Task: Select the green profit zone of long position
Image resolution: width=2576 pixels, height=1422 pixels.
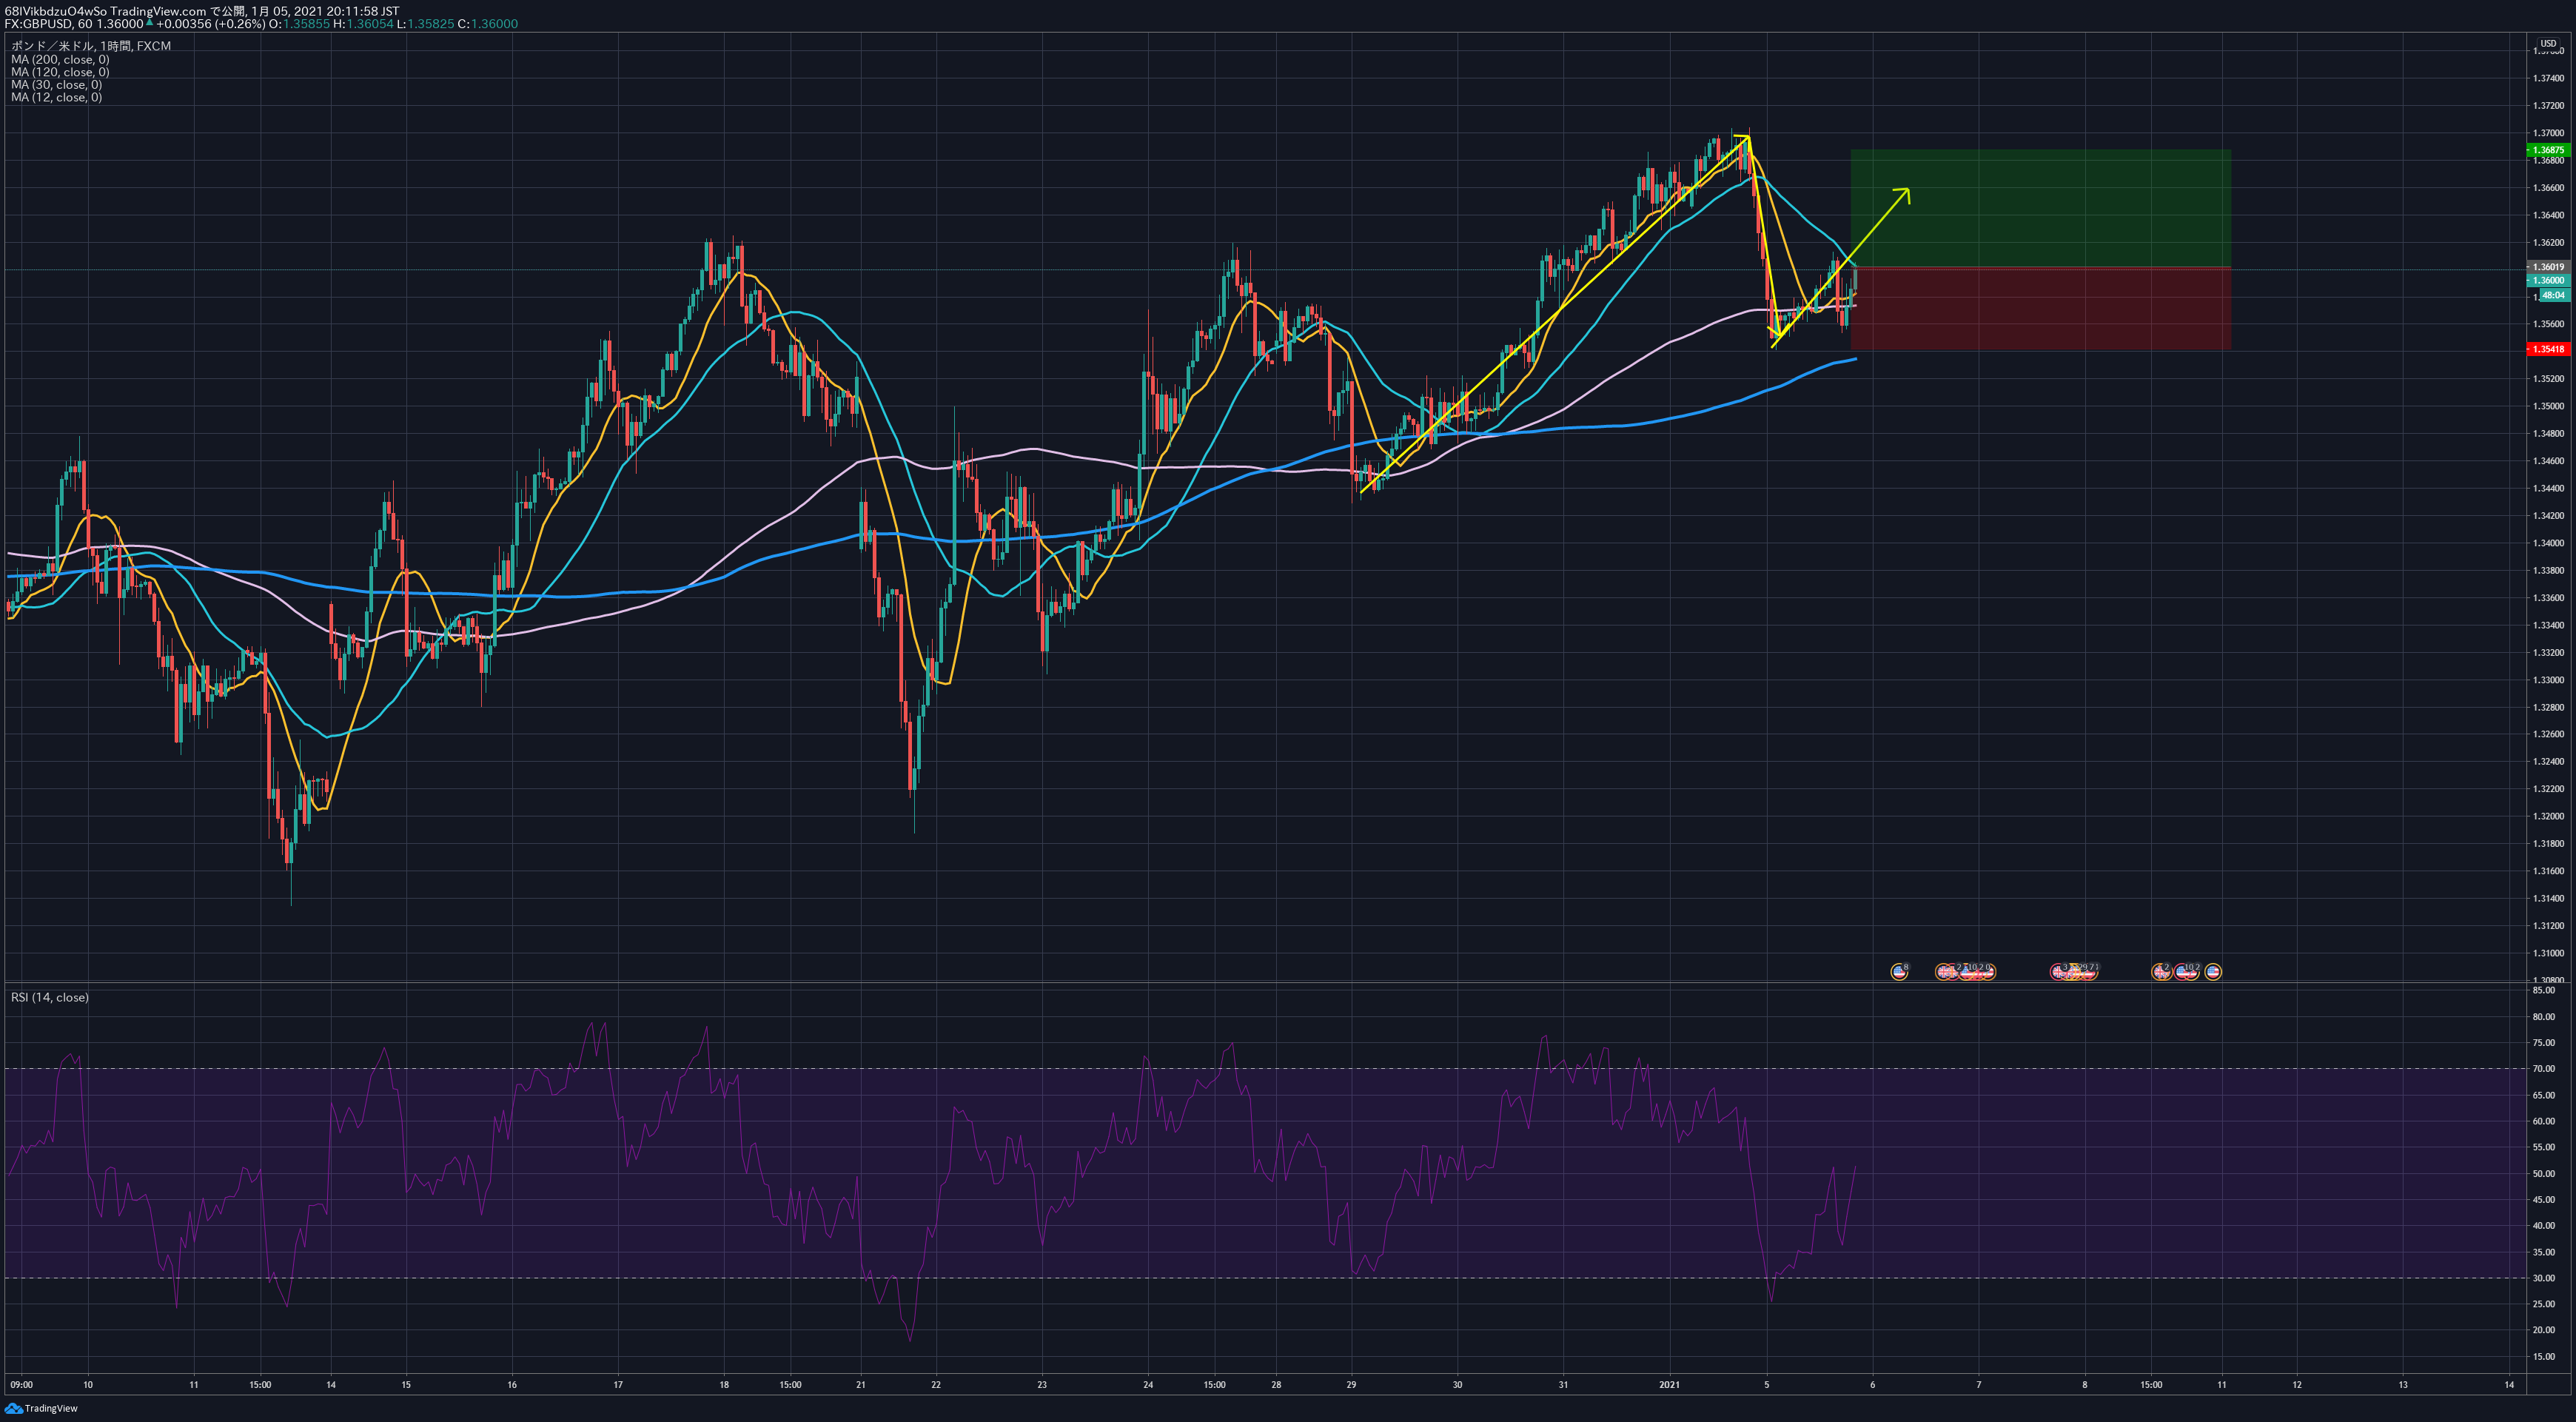Action: coord(2041,208)
